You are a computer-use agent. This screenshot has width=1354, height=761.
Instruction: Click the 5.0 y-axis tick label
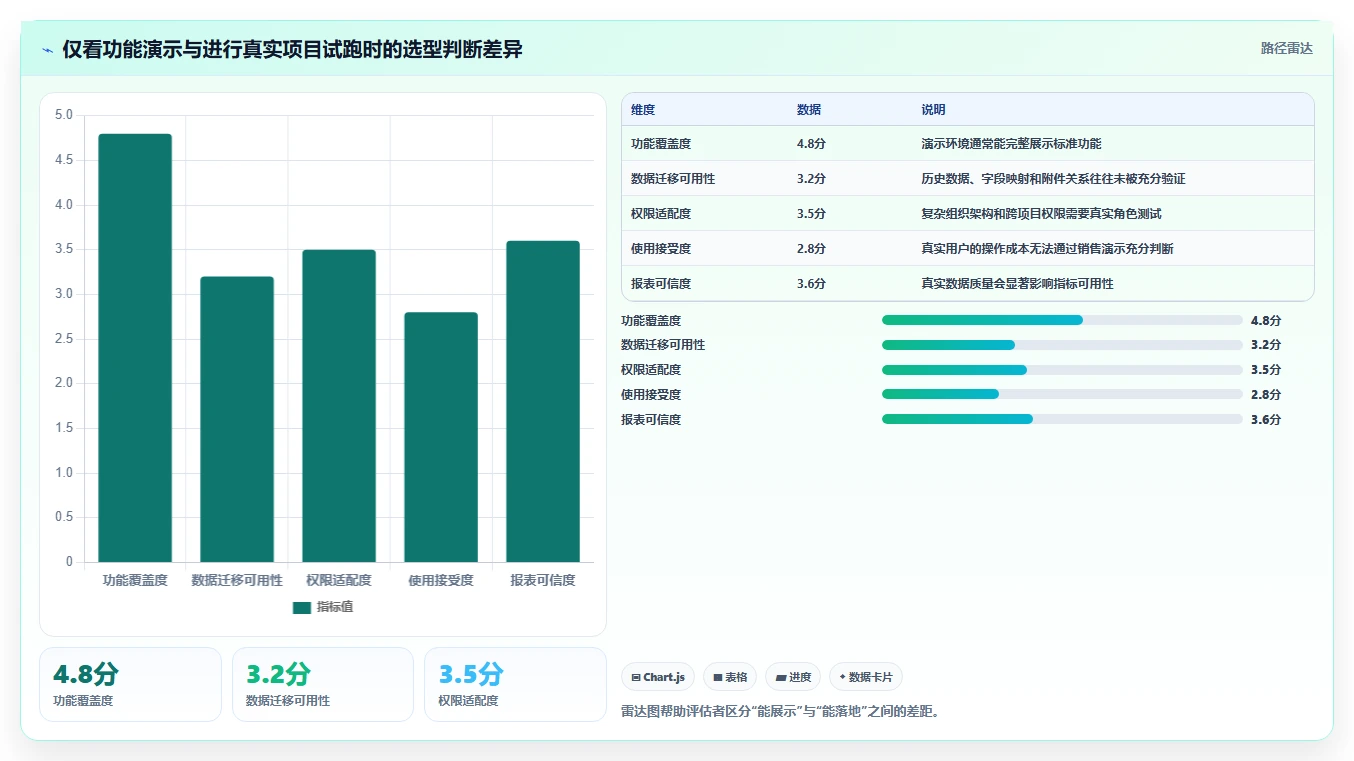point(64,115)
